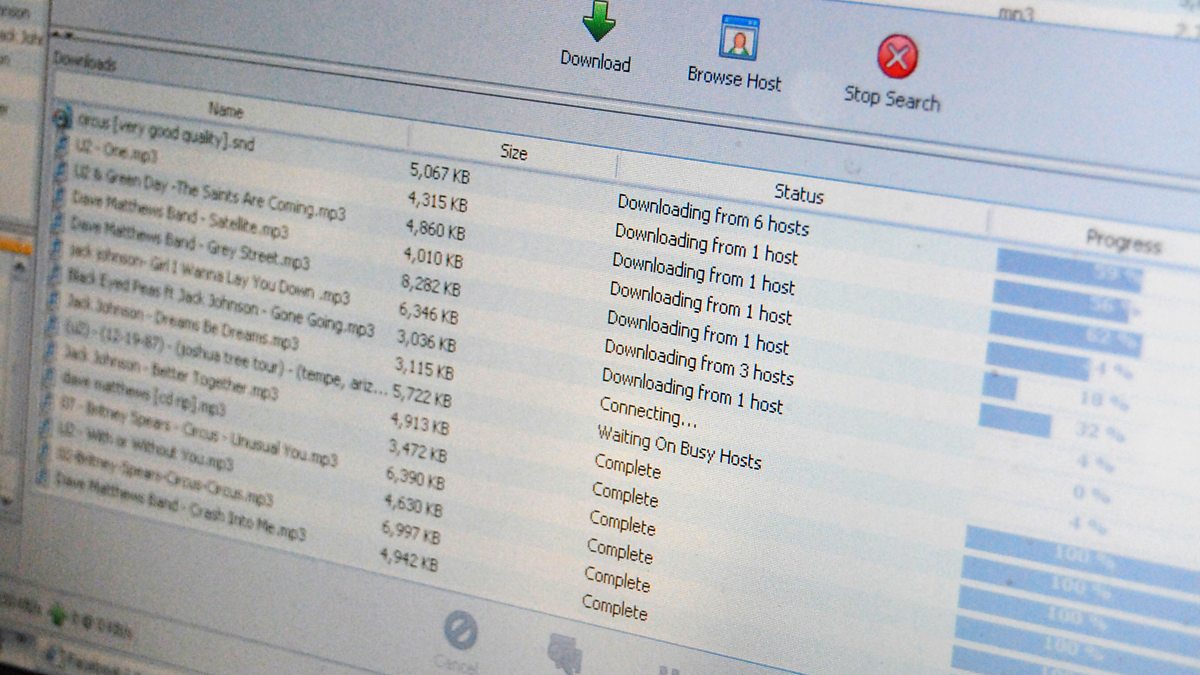Click the Waiting On Busy Hosts status entry
Image resolution: width=1200 pixels, height=675 pixels.
pos(679,447)
